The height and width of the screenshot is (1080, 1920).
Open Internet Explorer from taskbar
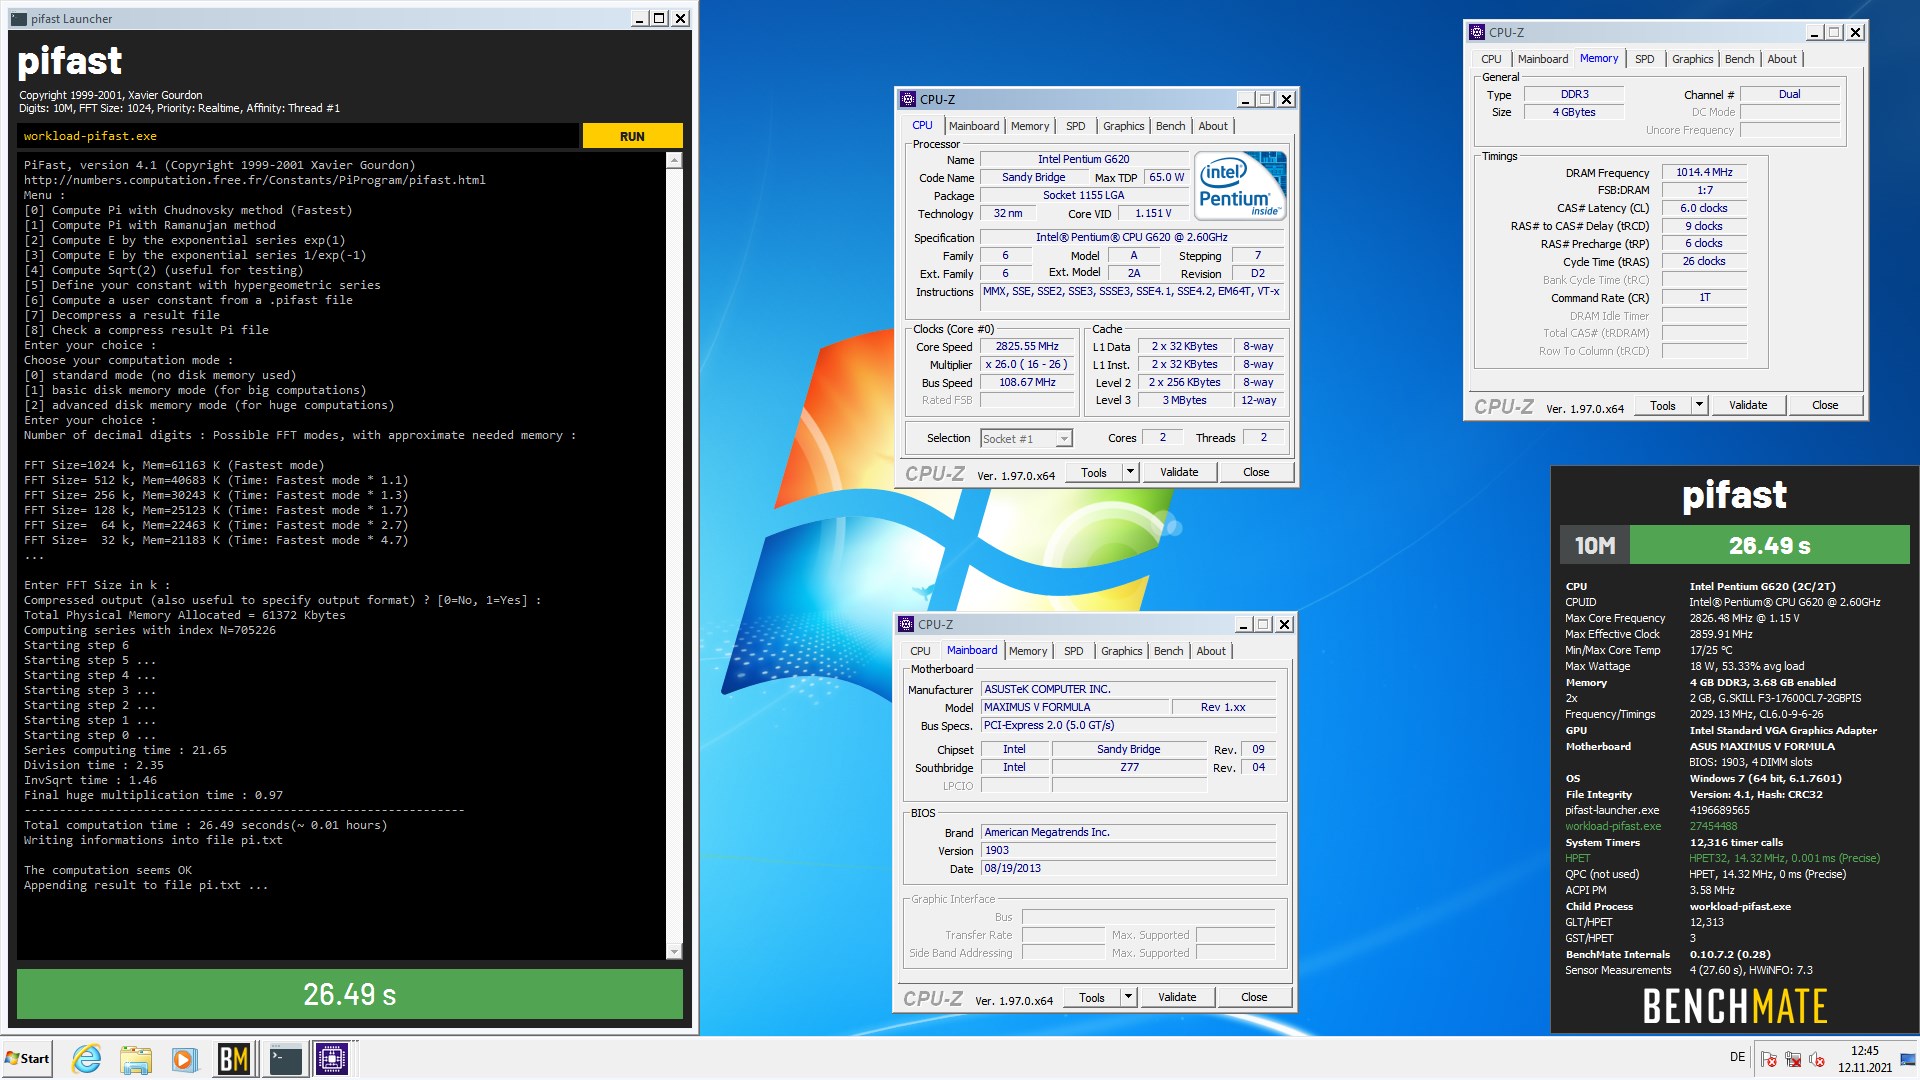(x=87, y=1058)
